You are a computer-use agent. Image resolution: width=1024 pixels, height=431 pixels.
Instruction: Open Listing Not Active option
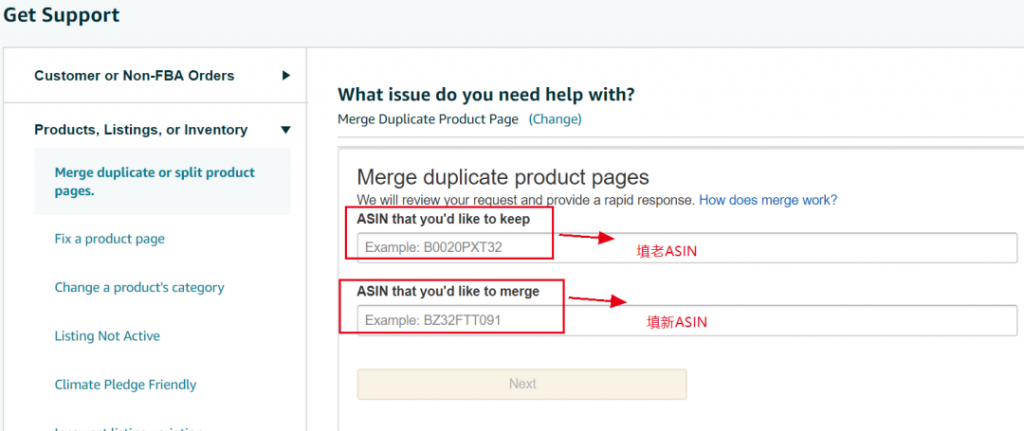tap(107, 336)
